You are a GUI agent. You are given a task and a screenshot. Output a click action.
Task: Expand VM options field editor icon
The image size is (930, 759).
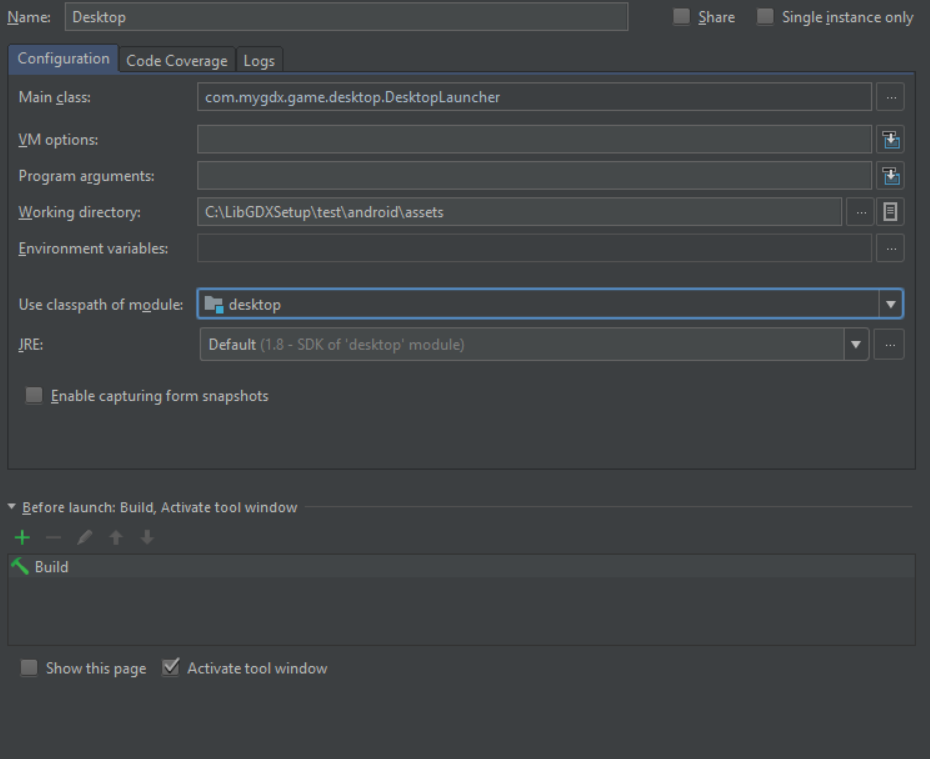(890, 139)
